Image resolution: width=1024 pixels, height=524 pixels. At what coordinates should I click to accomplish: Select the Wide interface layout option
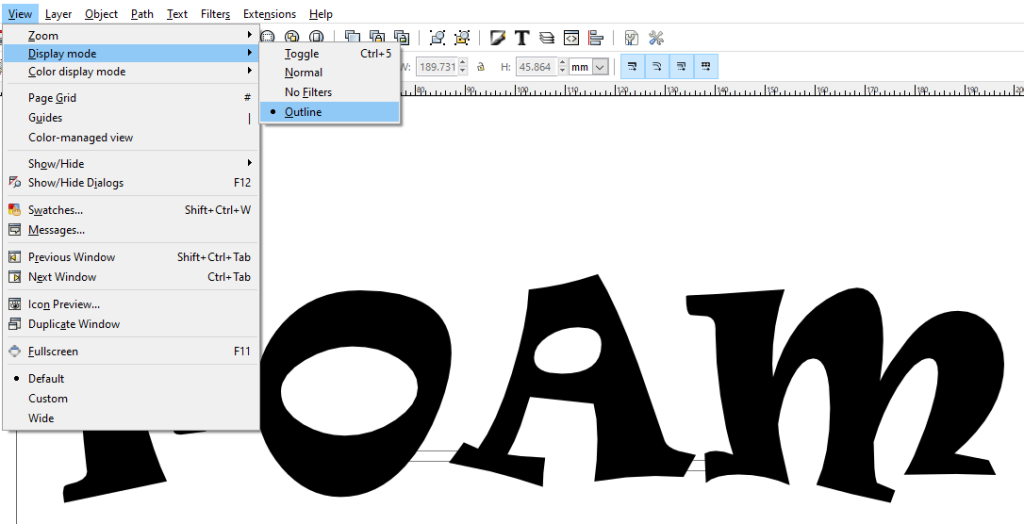click(131, 418)
